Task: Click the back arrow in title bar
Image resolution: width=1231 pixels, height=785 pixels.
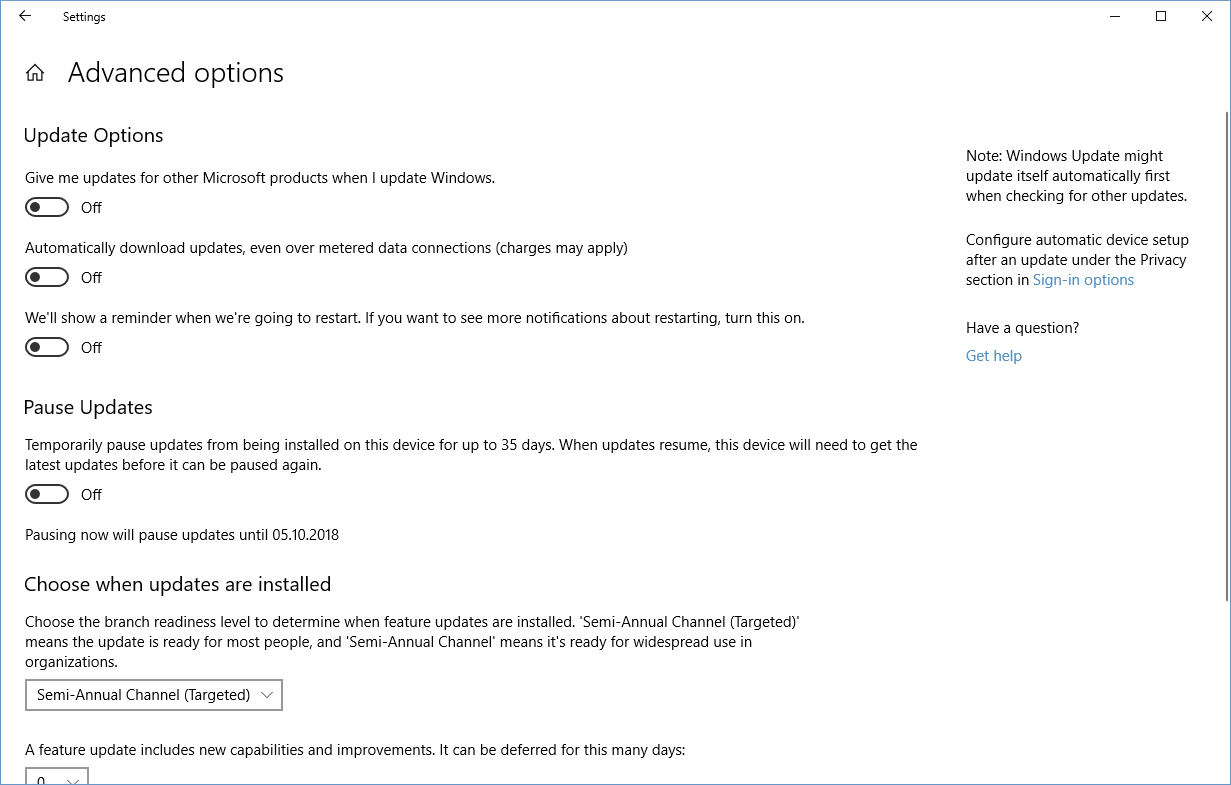Action: (x=25, y=16)
